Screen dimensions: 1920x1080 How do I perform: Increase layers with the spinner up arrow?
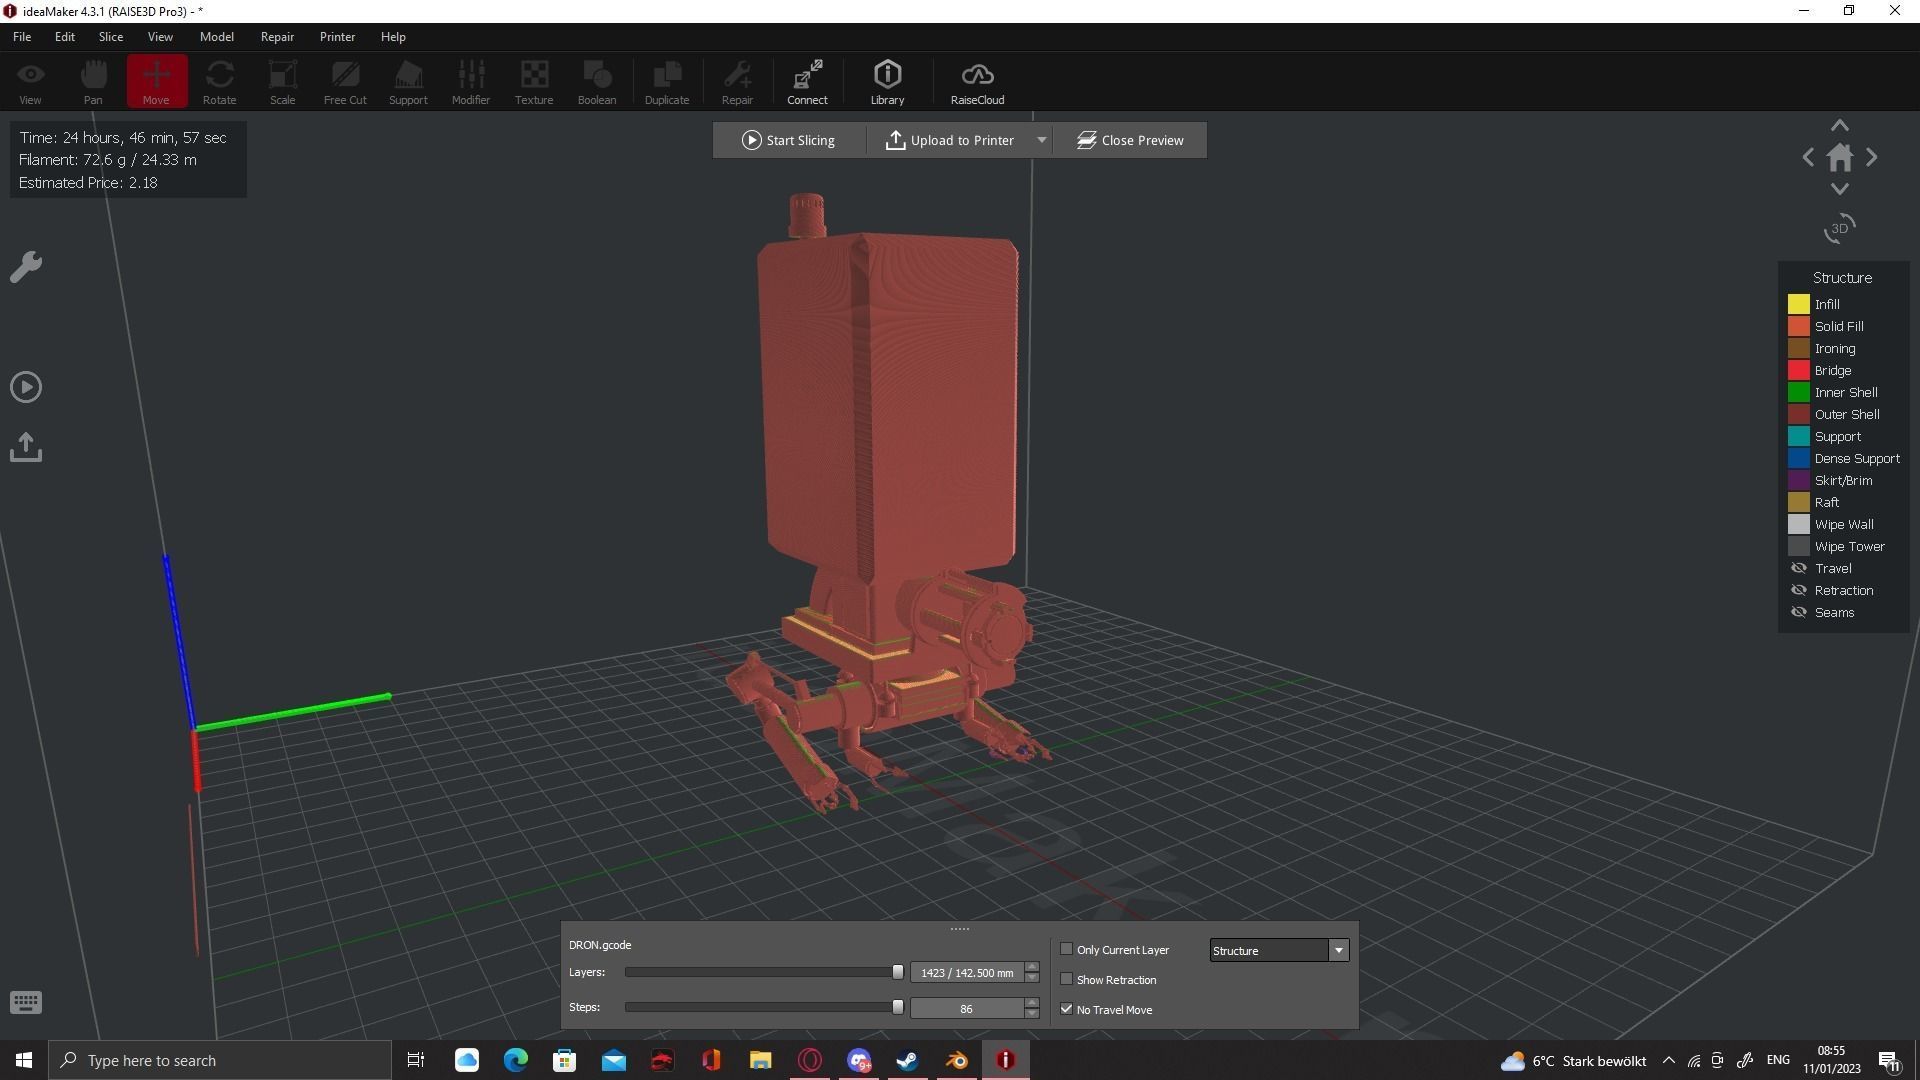coord(1031,966)
